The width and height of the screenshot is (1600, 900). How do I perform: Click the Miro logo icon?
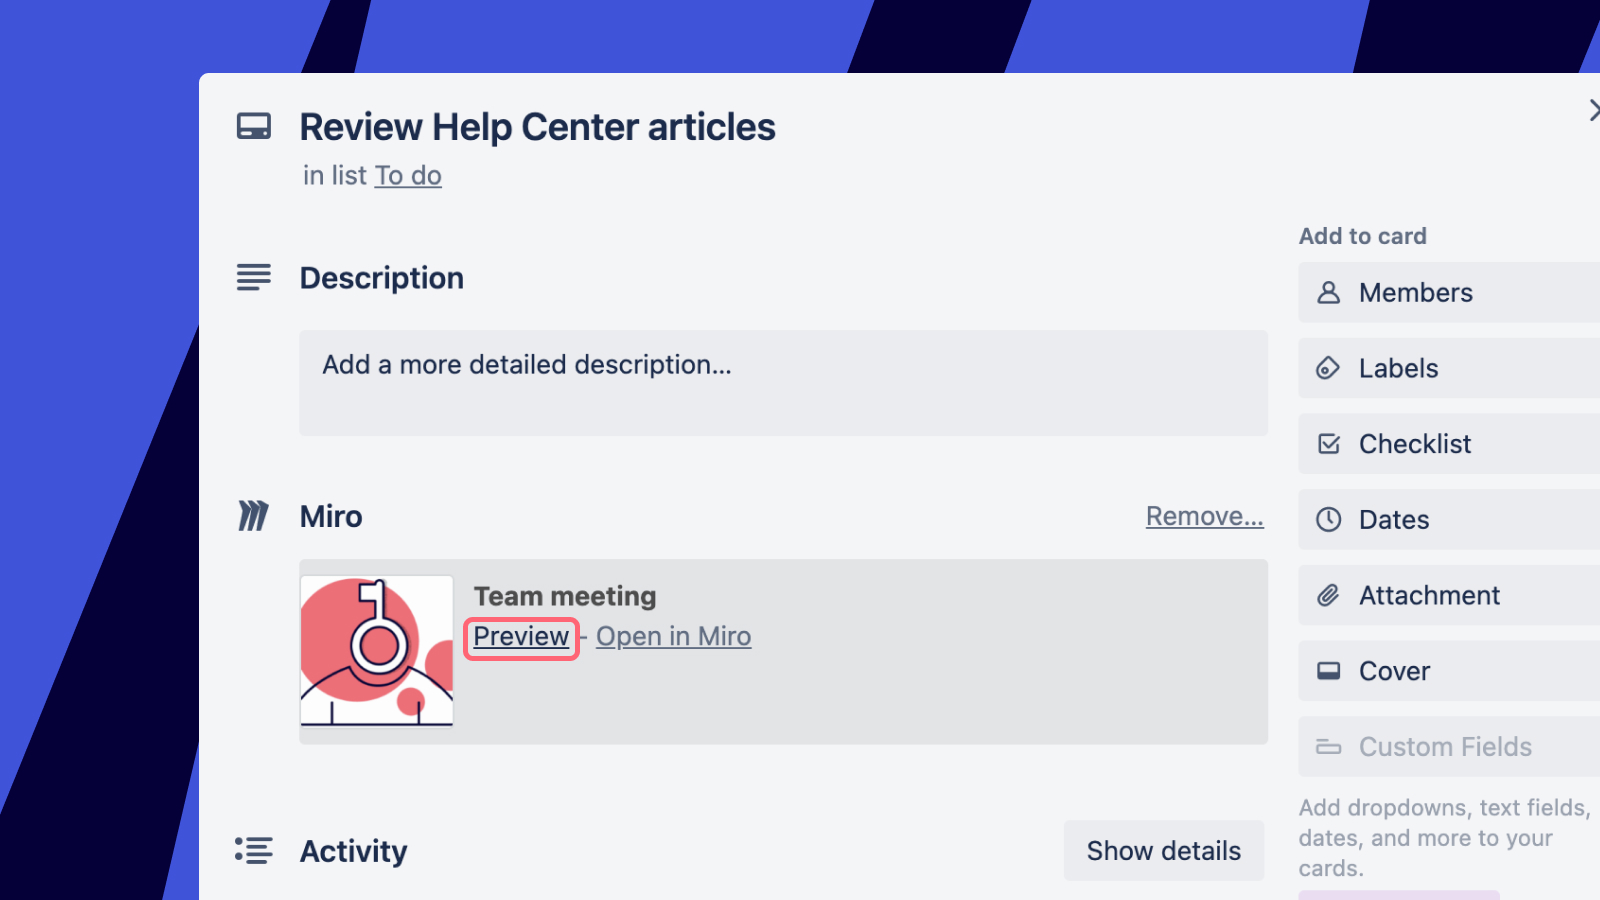point(253,516)
